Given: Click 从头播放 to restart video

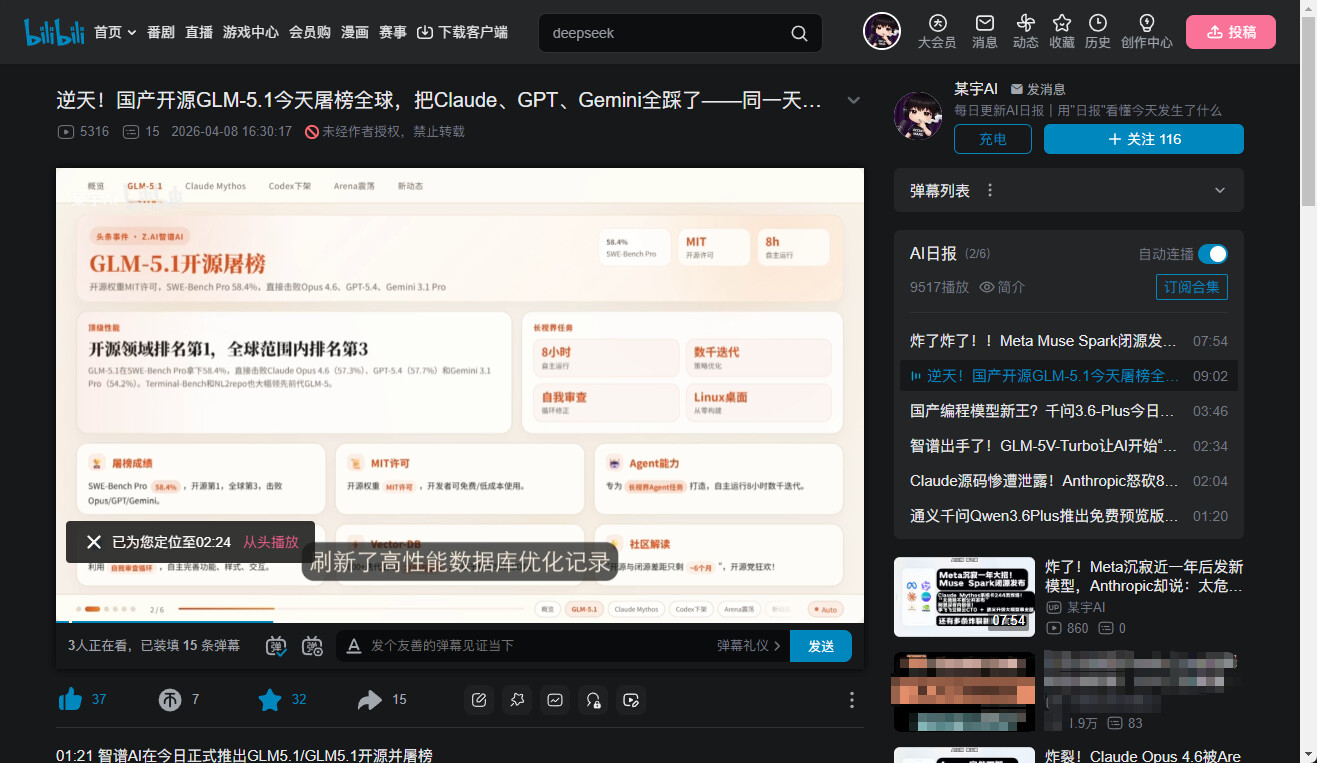Looking at the screenshot, I should coord(271,542).
